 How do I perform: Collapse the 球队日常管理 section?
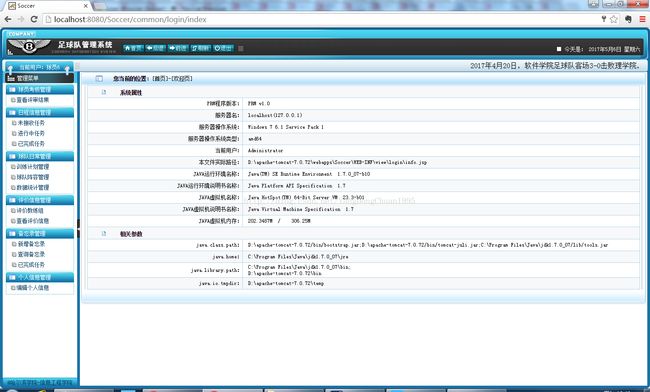click(40, 156)
